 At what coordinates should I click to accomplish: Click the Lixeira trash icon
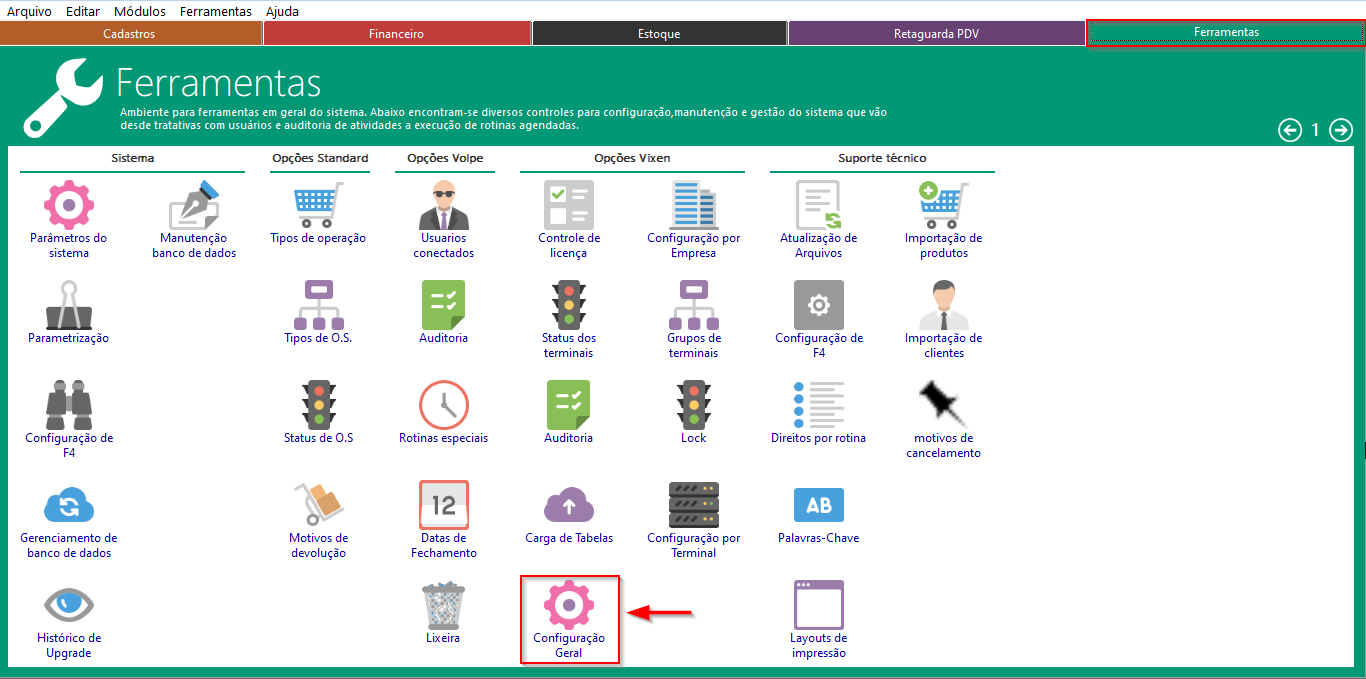coord(443,605)
